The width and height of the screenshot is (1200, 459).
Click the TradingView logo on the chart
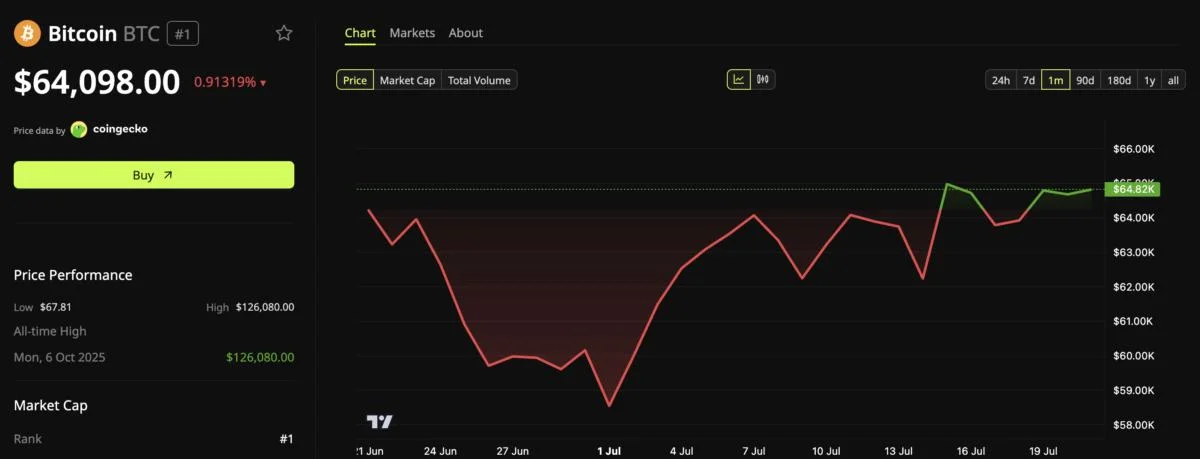pos(379,421)
